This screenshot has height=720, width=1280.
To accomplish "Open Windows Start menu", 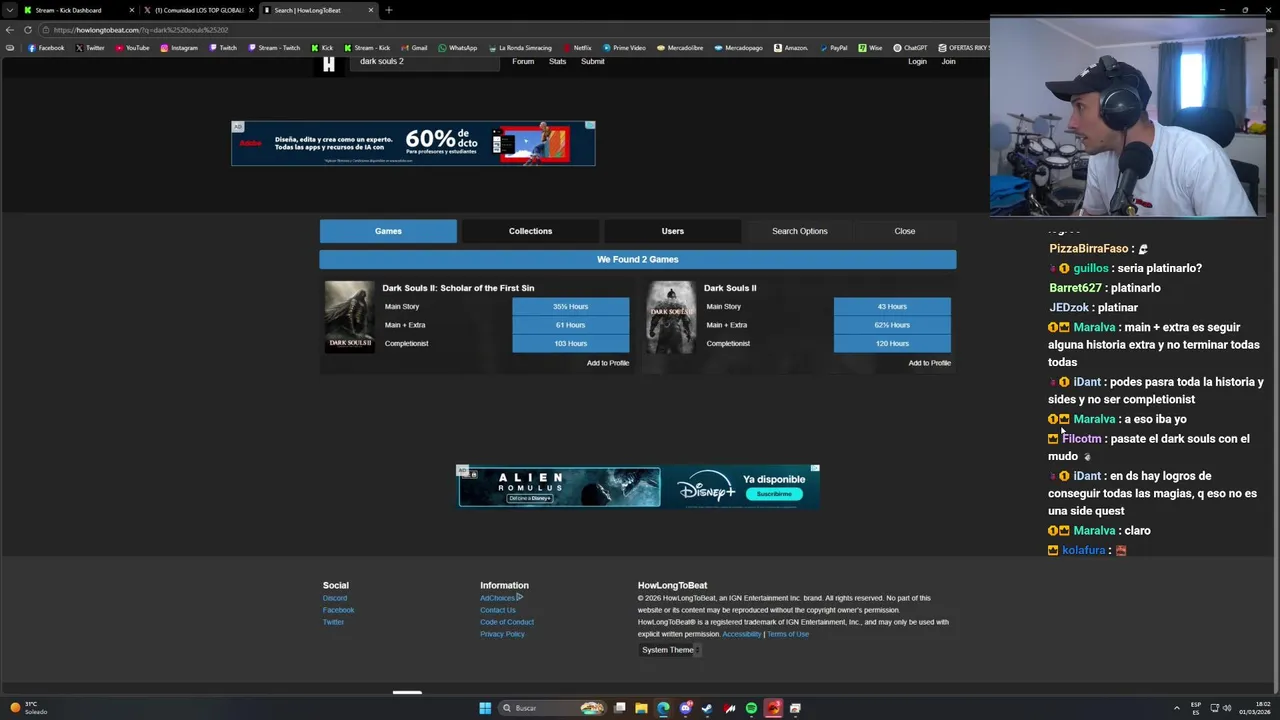I will [x=485, y=708].
